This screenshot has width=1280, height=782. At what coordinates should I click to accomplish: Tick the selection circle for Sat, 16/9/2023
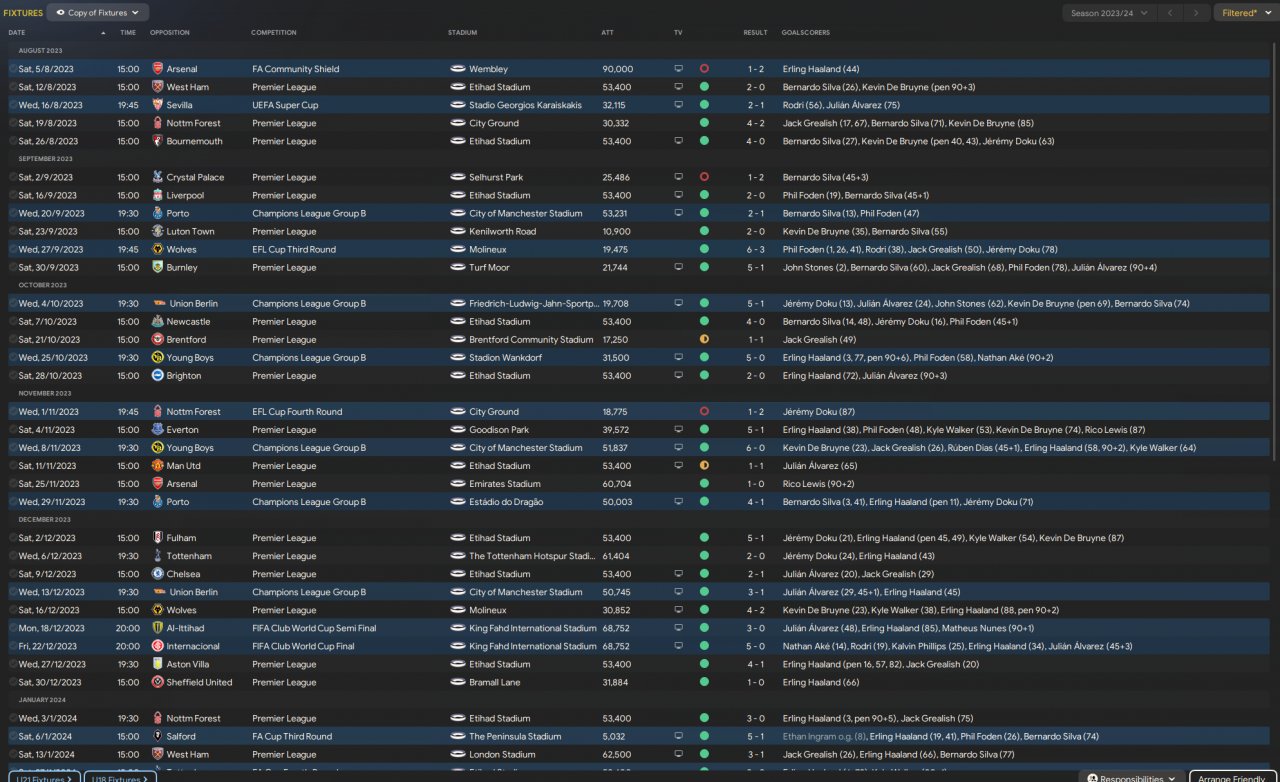pos(13,195)
